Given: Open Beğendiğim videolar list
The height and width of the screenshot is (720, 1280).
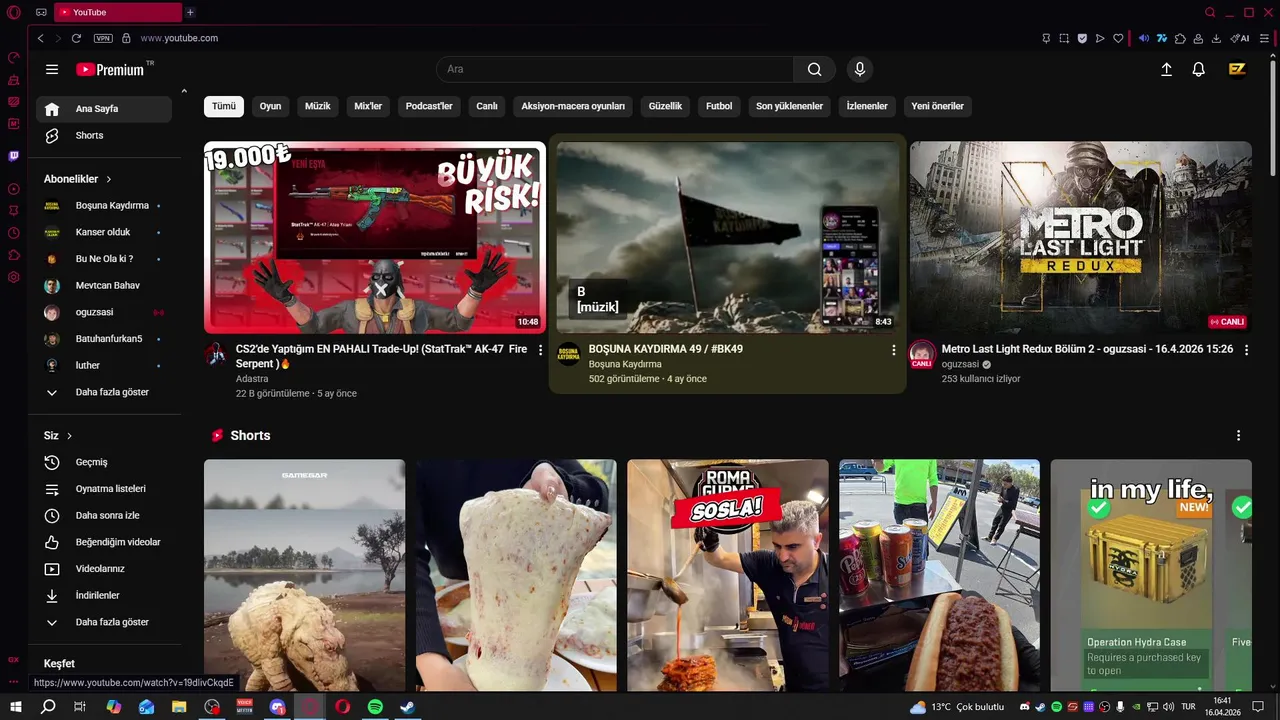Looking at the screenshot, I should pyautogui.click(x=104, y=542).
